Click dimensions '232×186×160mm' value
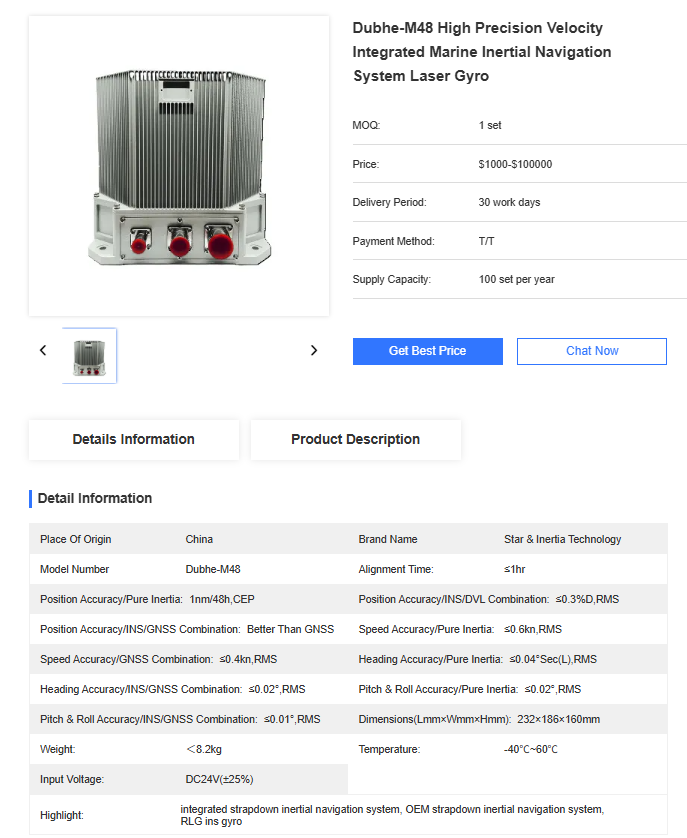Viewport: 687px width, 838px height. point(558,719)
